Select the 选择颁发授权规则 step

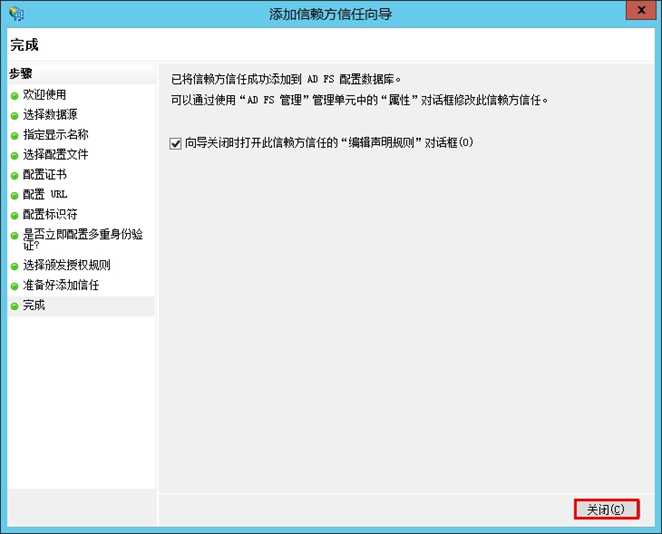point(66,265)
